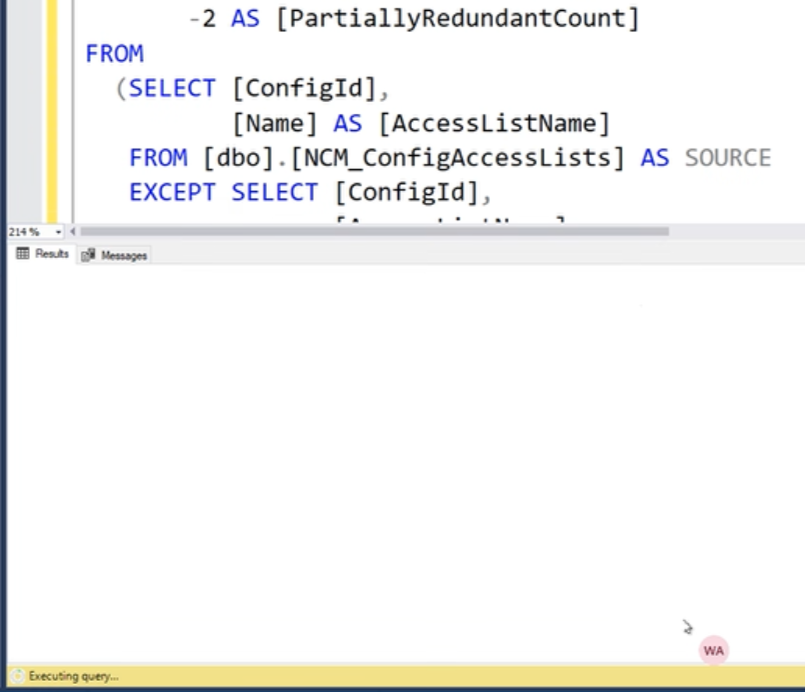Click the SELECT keyword after EXCEPT
This screenshot has height=692, width=805.
pos(275,193)
